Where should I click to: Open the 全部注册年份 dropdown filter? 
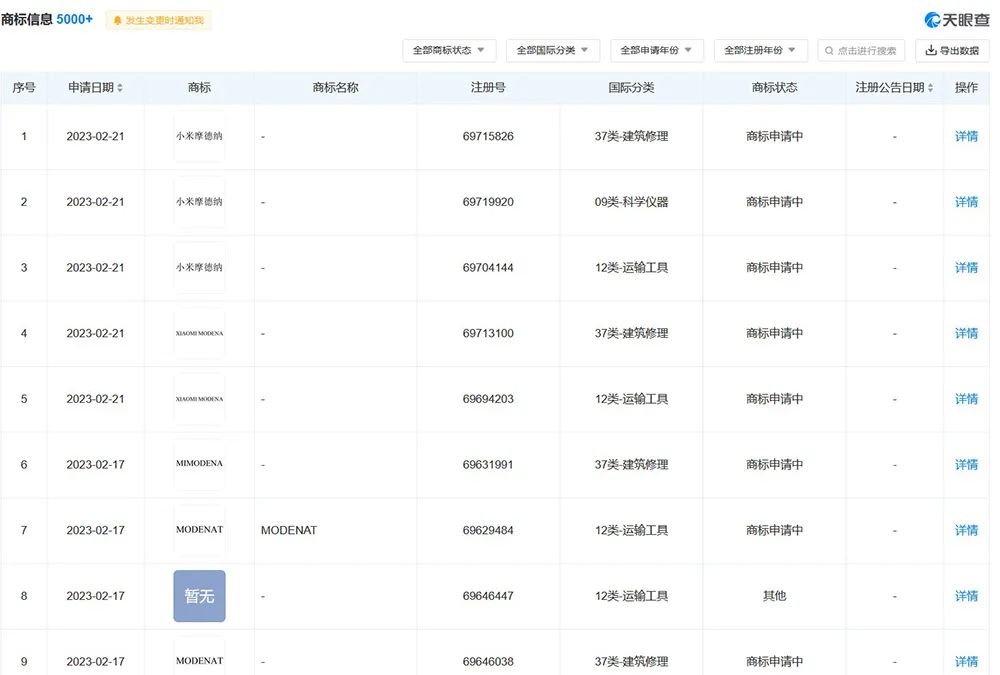pos(761,50)
